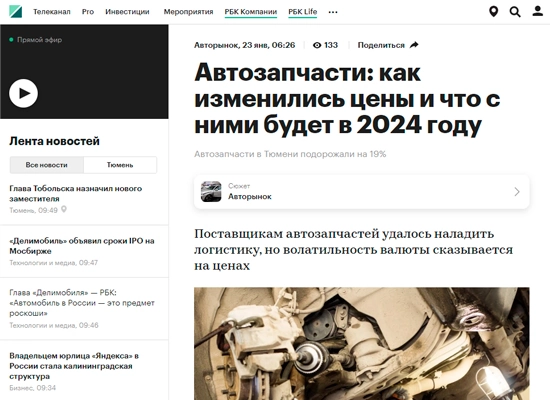Open the location pin icon

(x=493, y=12)
